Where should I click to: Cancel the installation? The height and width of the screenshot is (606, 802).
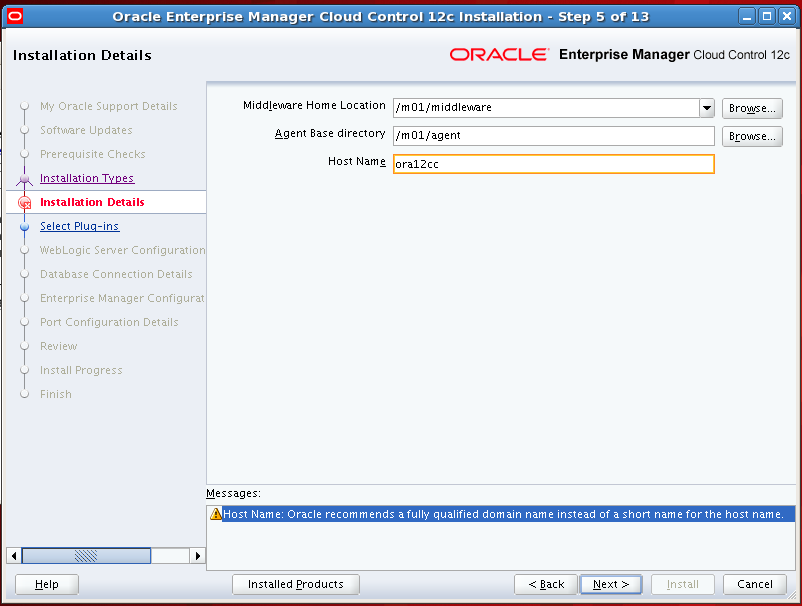pyautogui.click(x=754, y=584)
